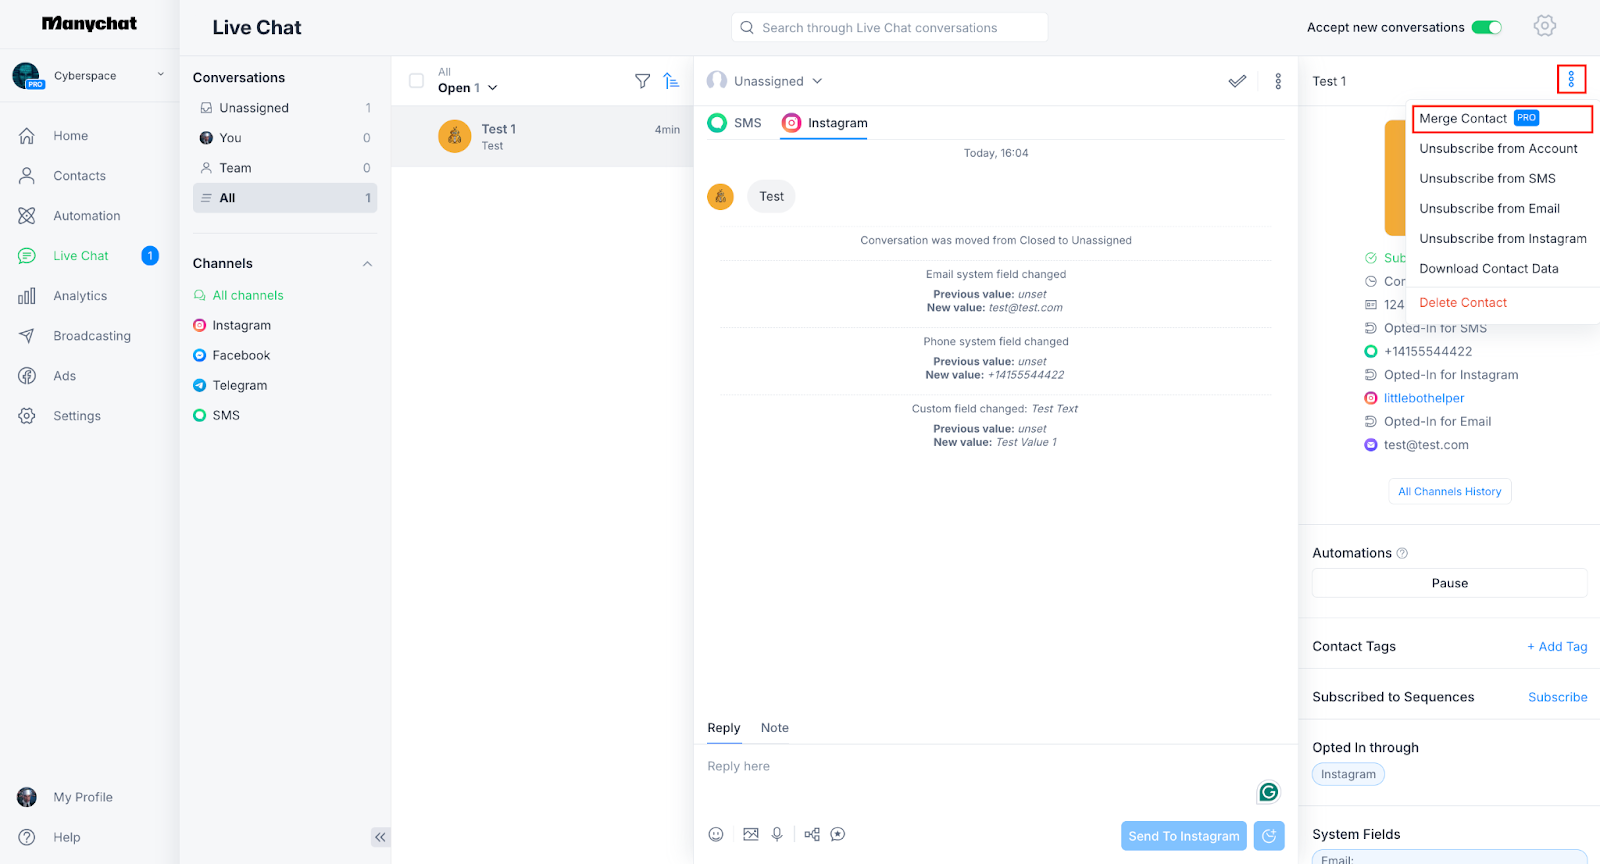The width and height of the screenshot is (1600, 864).
Task: Click All Channels History button
Action: 1449,492
